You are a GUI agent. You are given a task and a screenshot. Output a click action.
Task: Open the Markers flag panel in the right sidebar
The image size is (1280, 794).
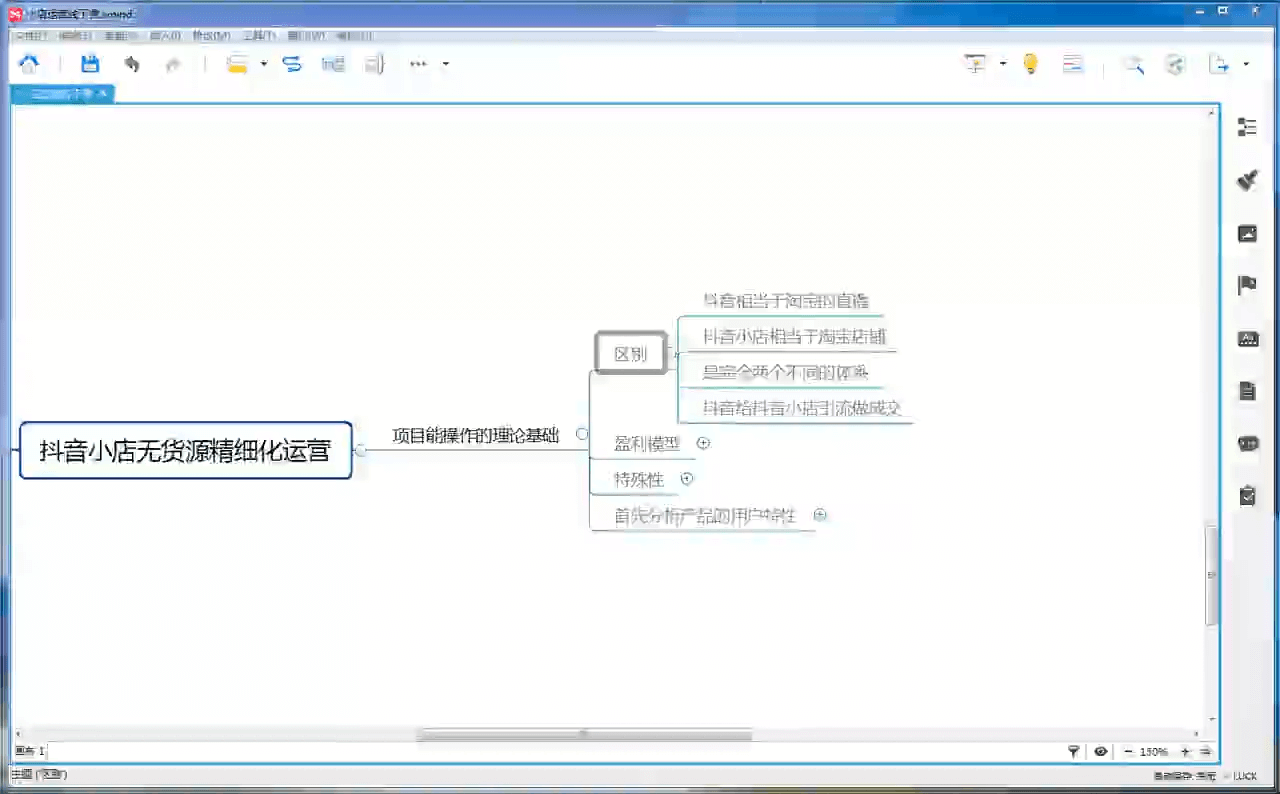coord(1247,285)
